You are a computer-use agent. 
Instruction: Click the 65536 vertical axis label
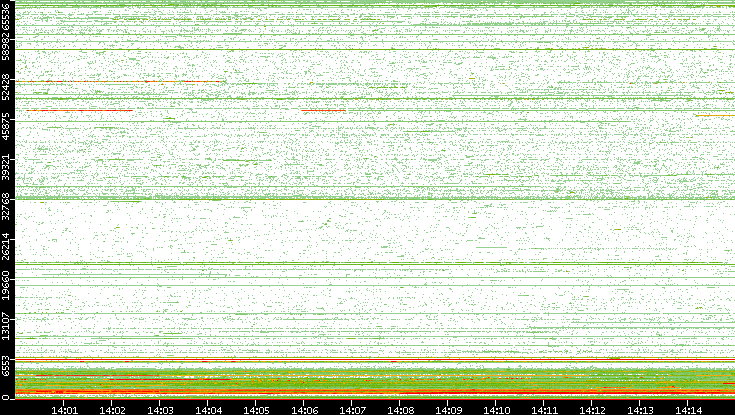click(x=5, y=15)
